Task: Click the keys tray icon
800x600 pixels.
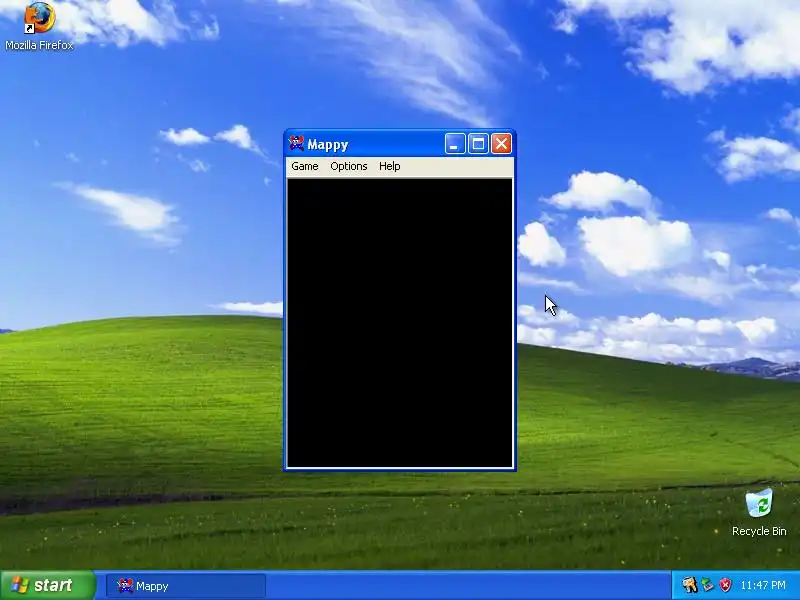Action: [x=690, y=585]
